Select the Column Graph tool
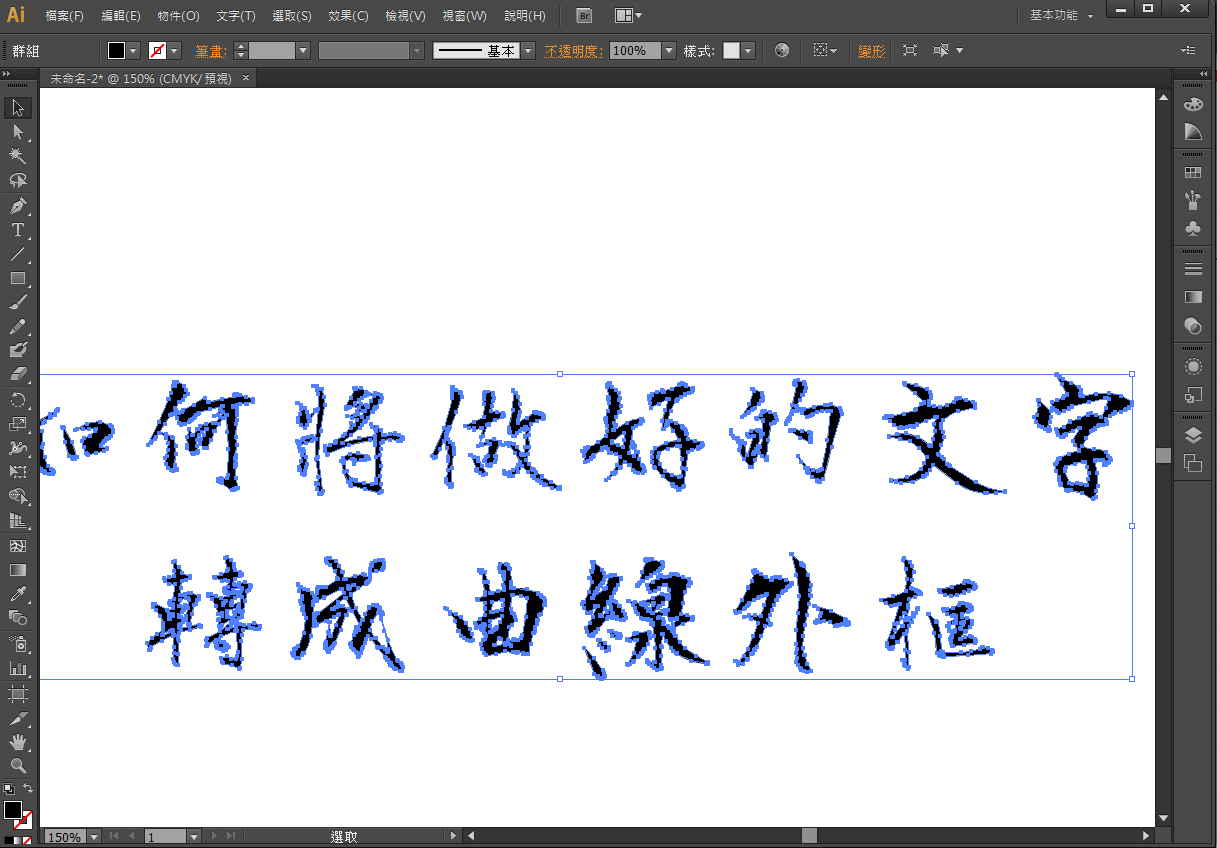 point(18,668)
